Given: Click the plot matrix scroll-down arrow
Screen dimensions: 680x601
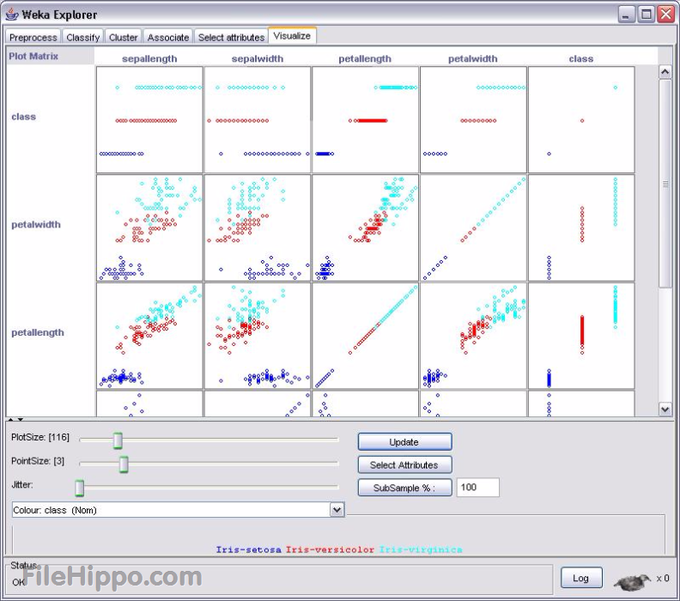Looking at the screenshot, I should pos(665,409).
